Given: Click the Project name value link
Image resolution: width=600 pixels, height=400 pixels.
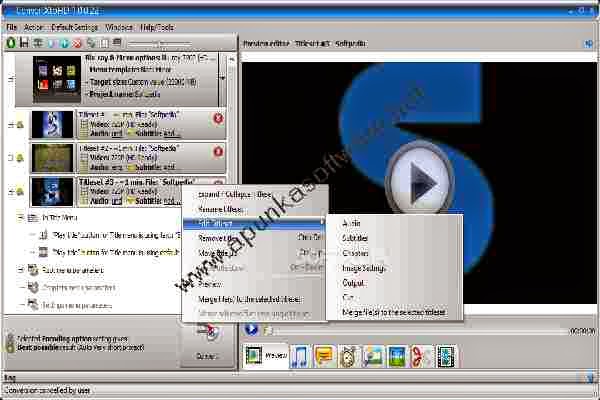Looking at the screenshot, I should point(147,94).
